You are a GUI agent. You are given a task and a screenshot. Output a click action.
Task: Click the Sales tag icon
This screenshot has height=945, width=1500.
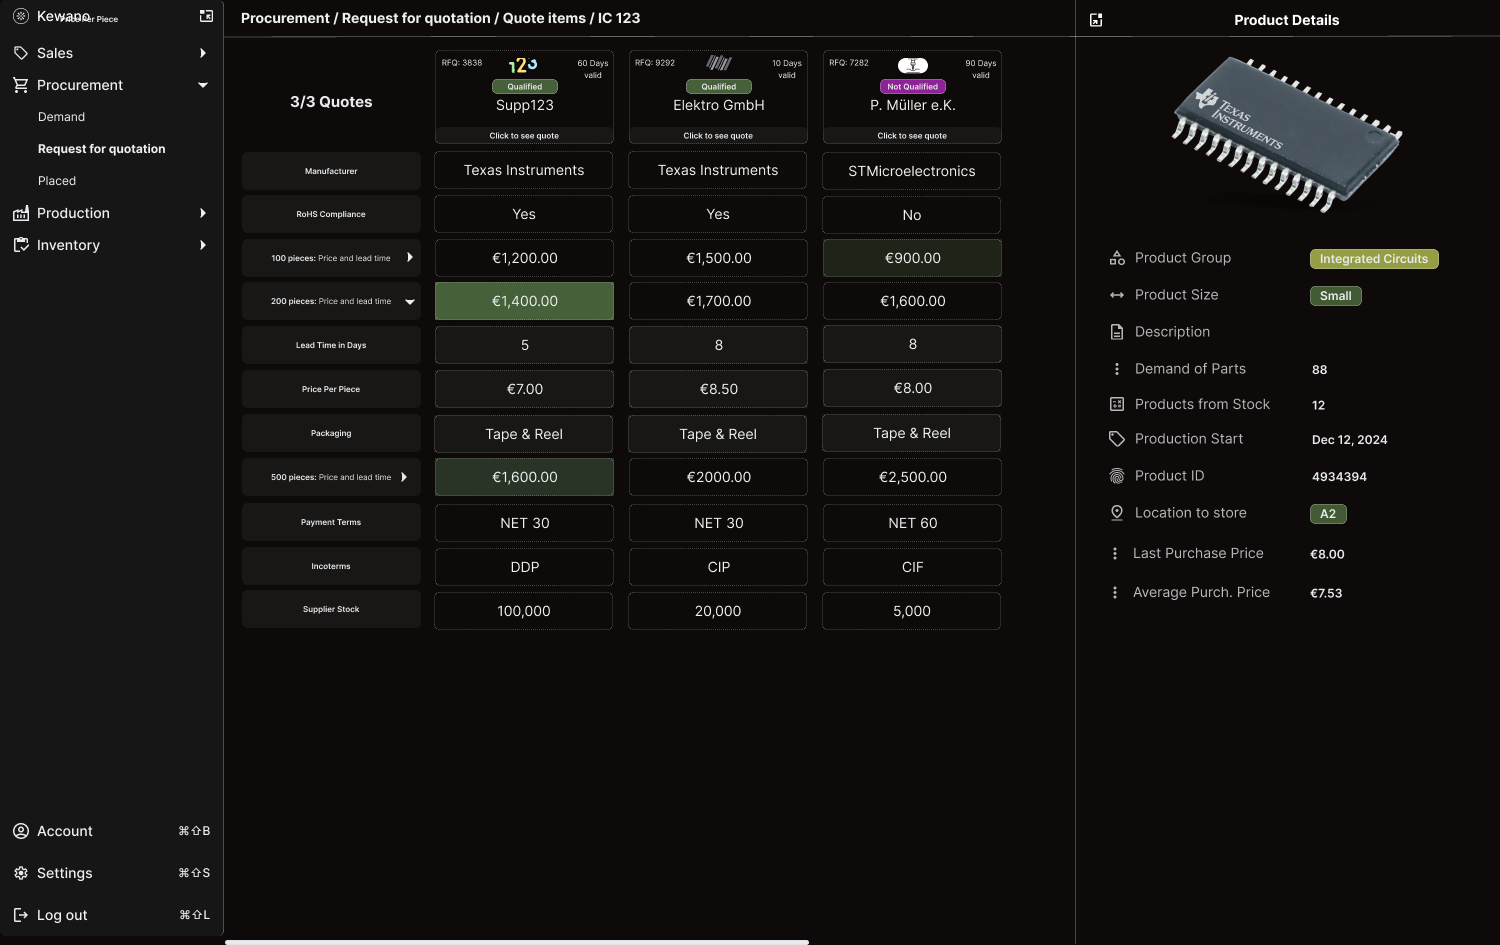[21, 53]
